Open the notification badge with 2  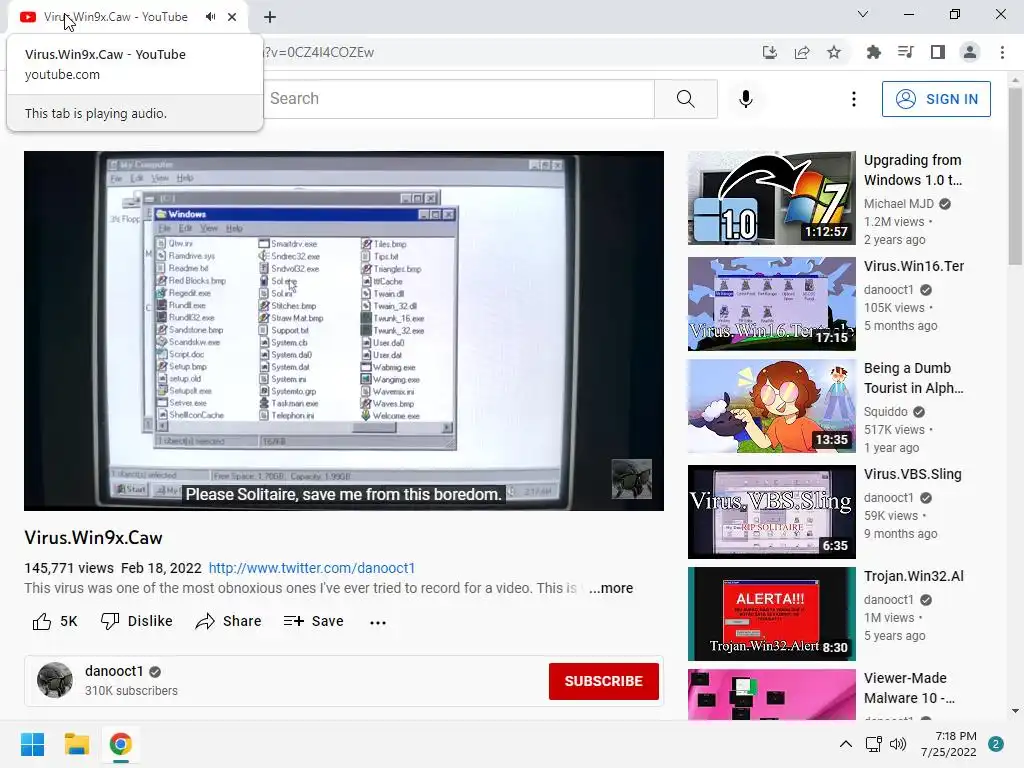[996, 744]
